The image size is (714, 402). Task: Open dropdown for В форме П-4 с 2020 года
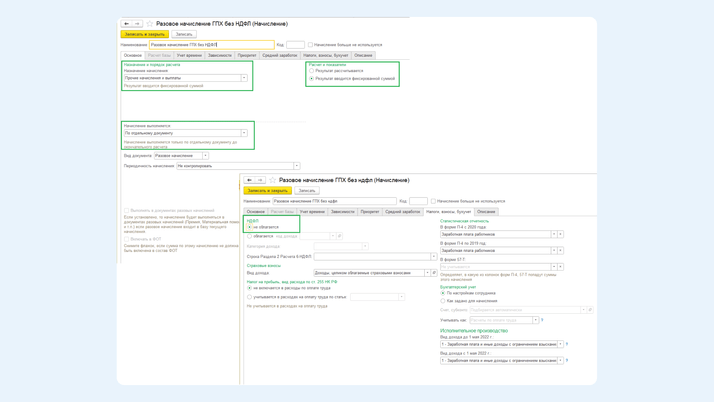pyautogui.click(x=554, y=234)
